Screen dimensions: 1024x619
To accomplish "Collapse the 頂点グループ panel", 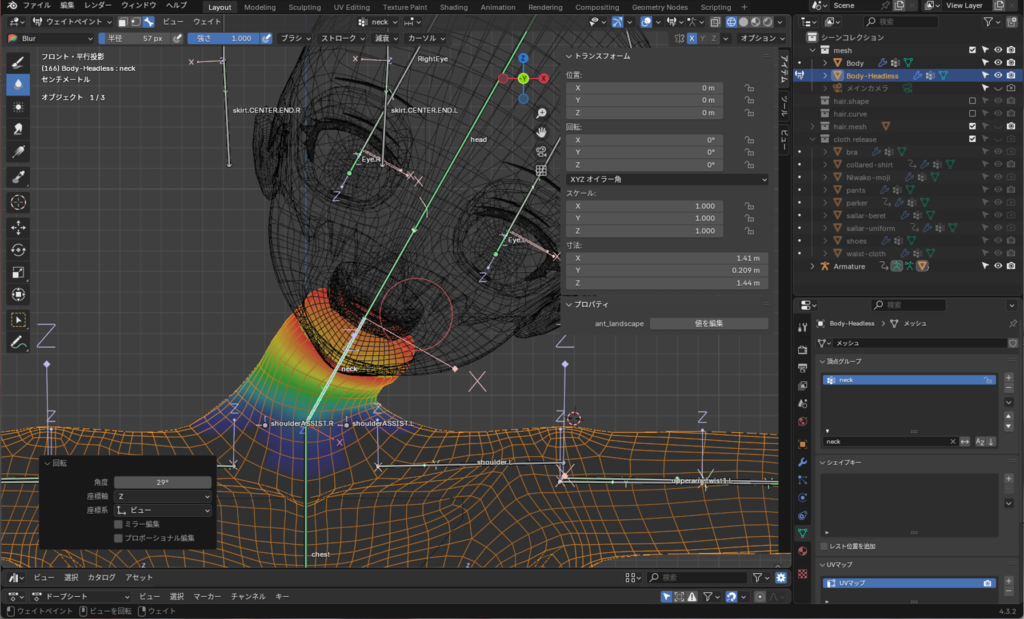I will point(840,361).
